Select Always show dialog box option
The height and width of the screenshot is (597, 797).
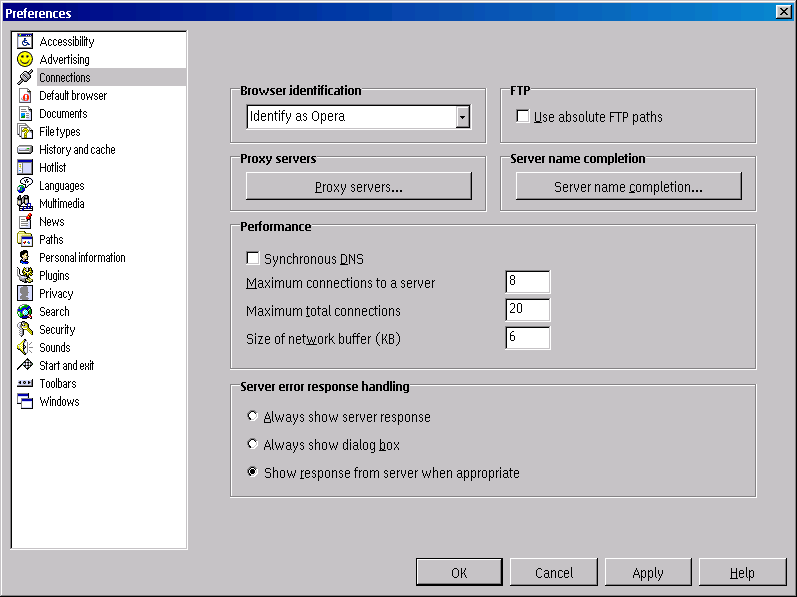252,444
